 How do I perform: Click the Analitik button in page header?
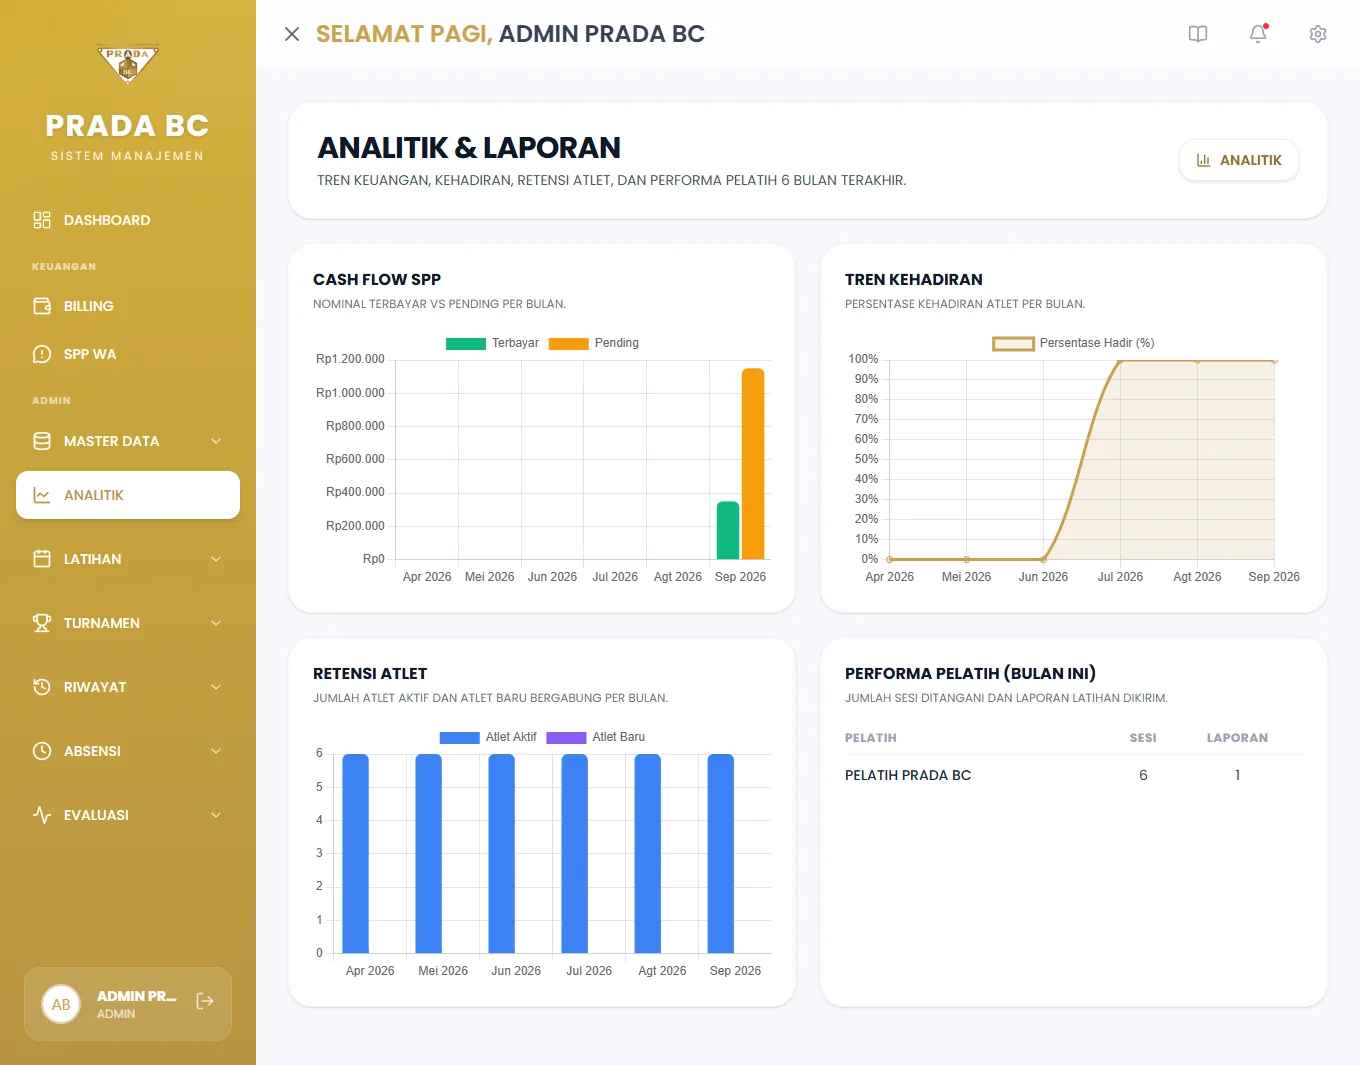point(1239,160)
